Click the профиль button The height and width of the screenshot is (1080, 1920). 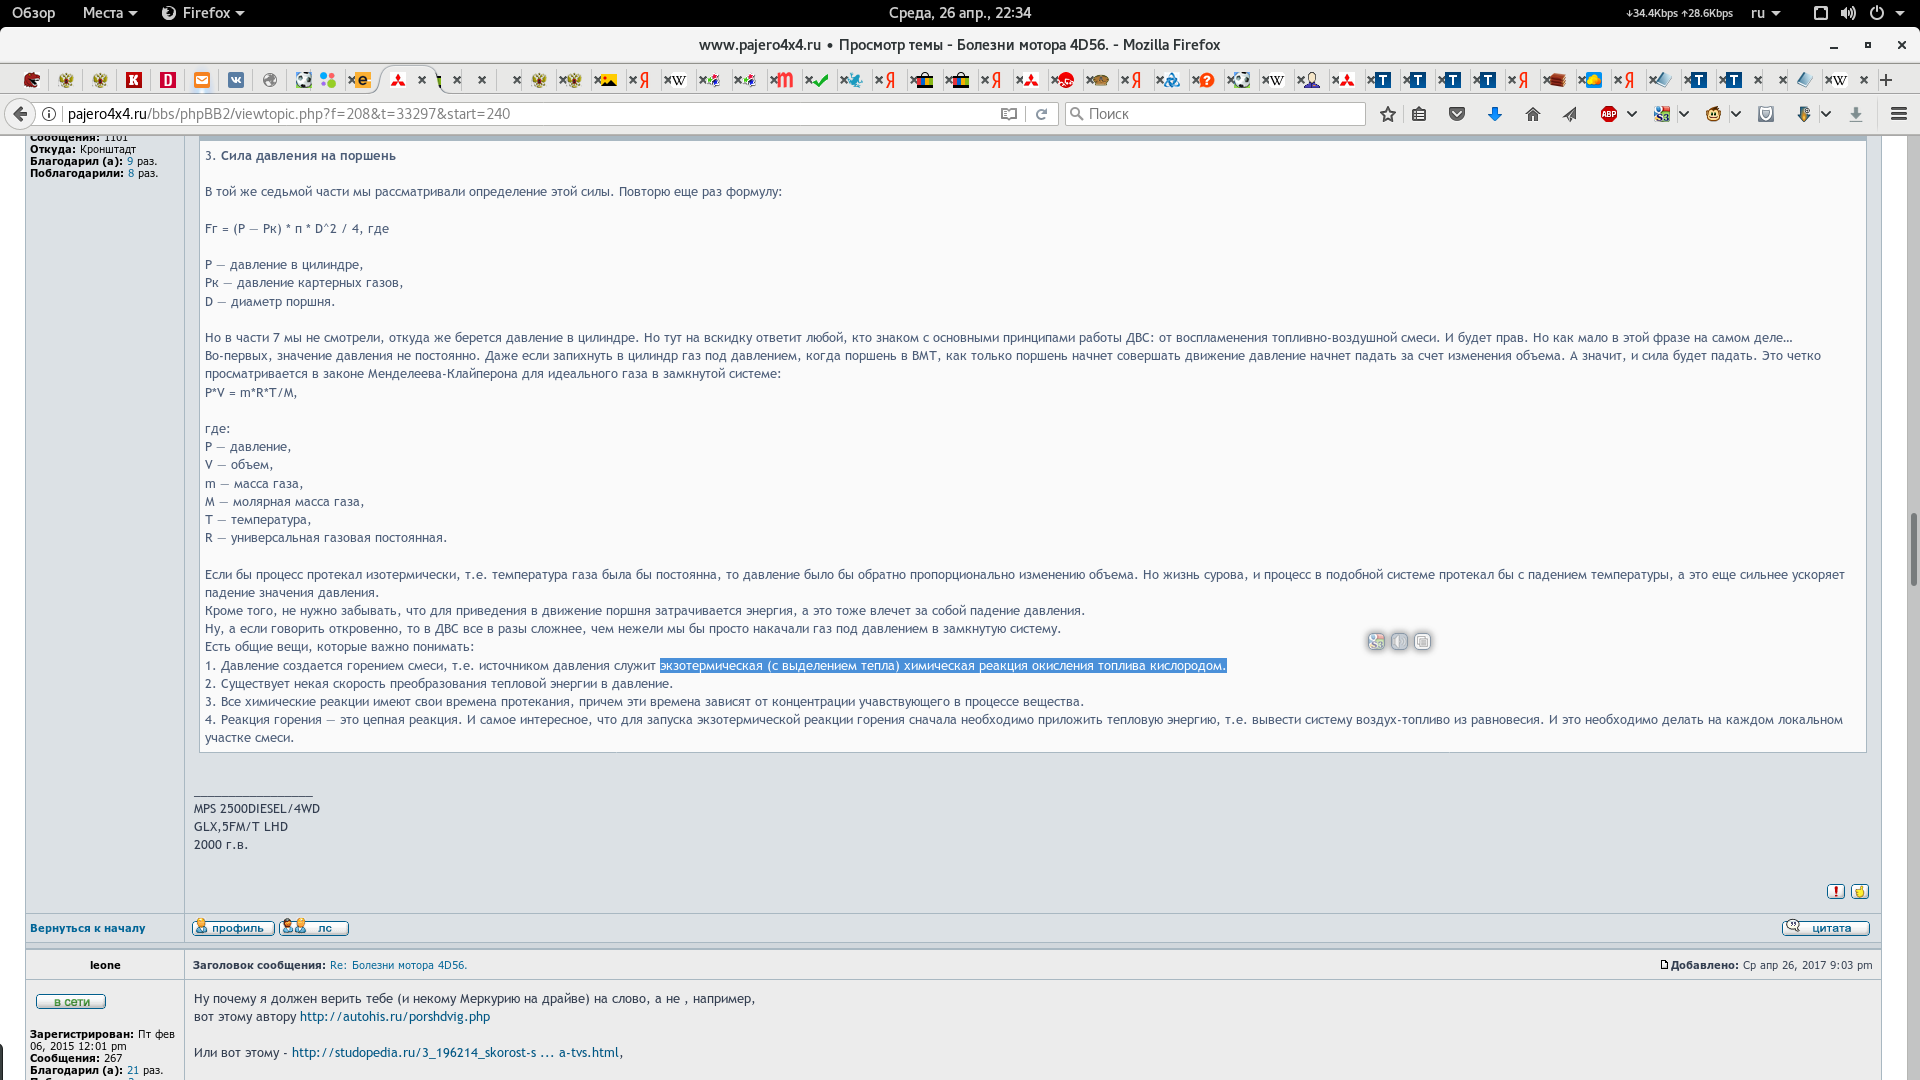pyautogui.click(x=233, y=927)
